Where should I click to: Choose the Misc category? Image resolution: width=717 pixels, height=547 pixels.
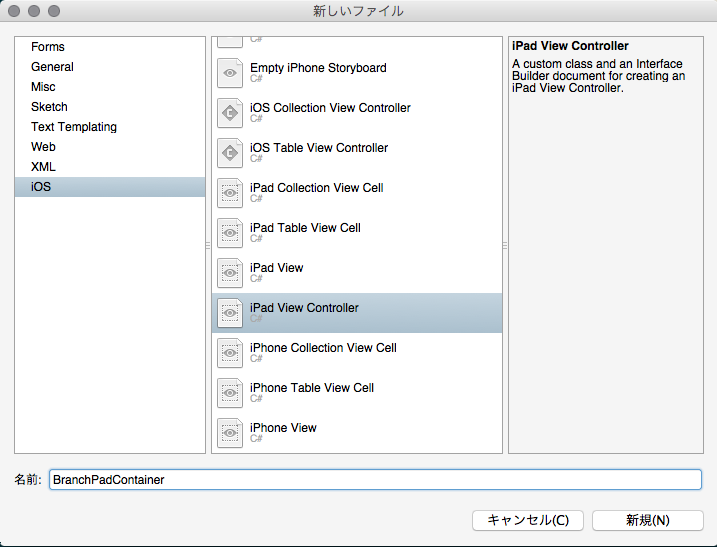pyautogui.click(x=110, y=87)
